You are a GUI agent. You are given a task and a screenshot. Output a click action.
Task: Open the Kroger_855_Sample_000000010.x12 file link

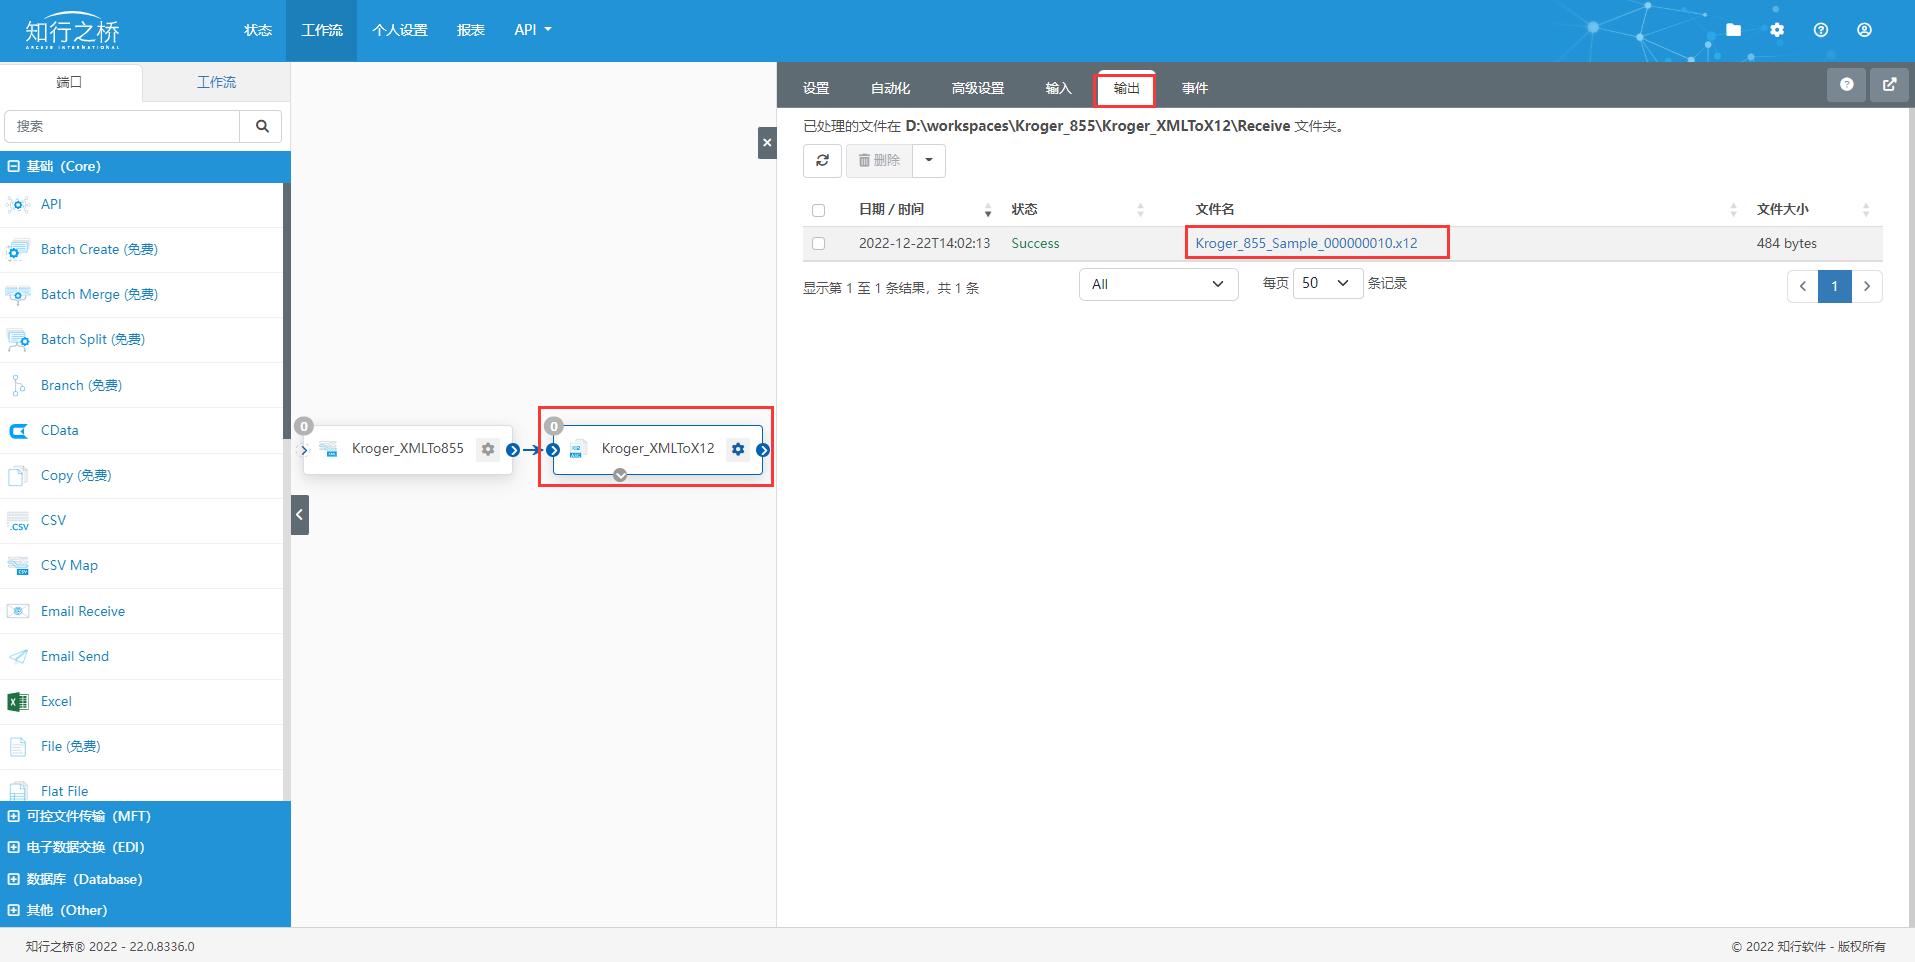pyautogui.click(x=1306, y=243)
